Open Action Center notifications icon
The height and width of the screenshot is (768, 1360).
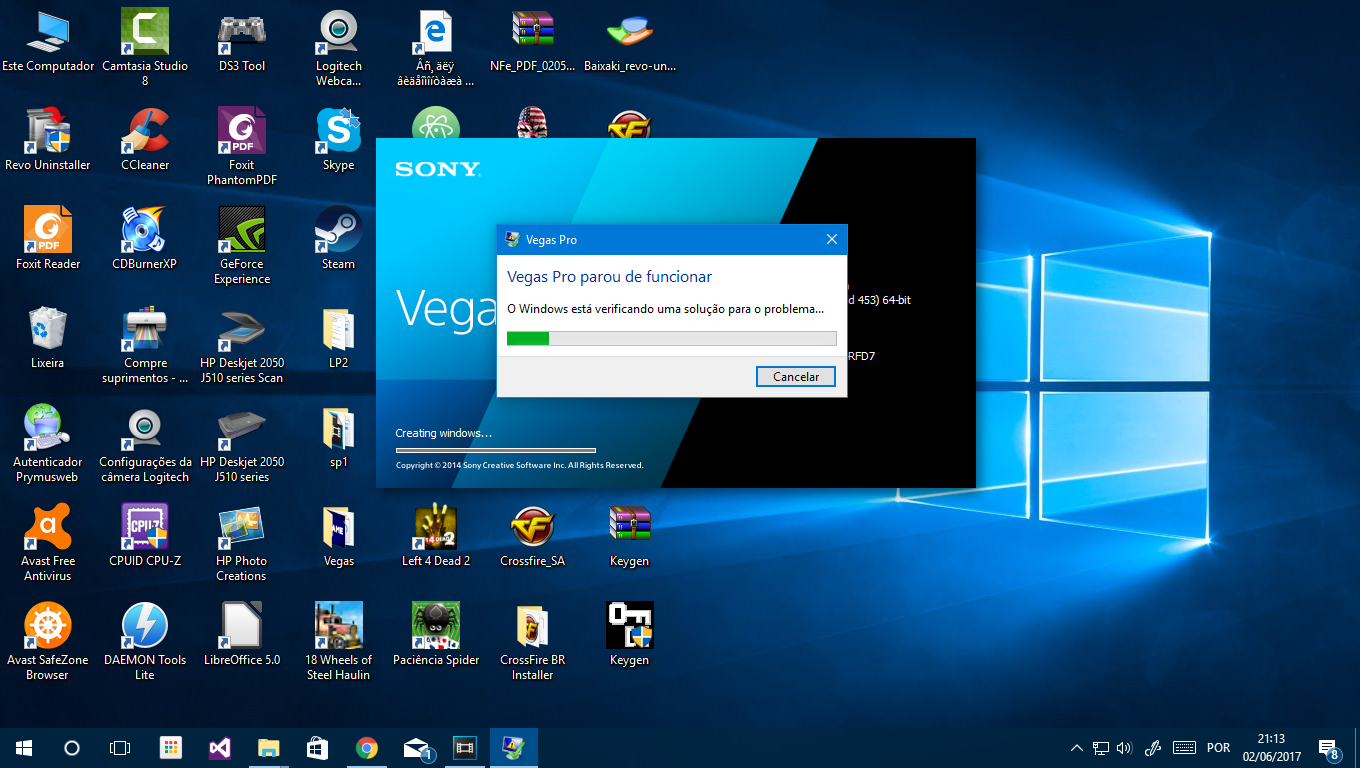(1328, 748)
